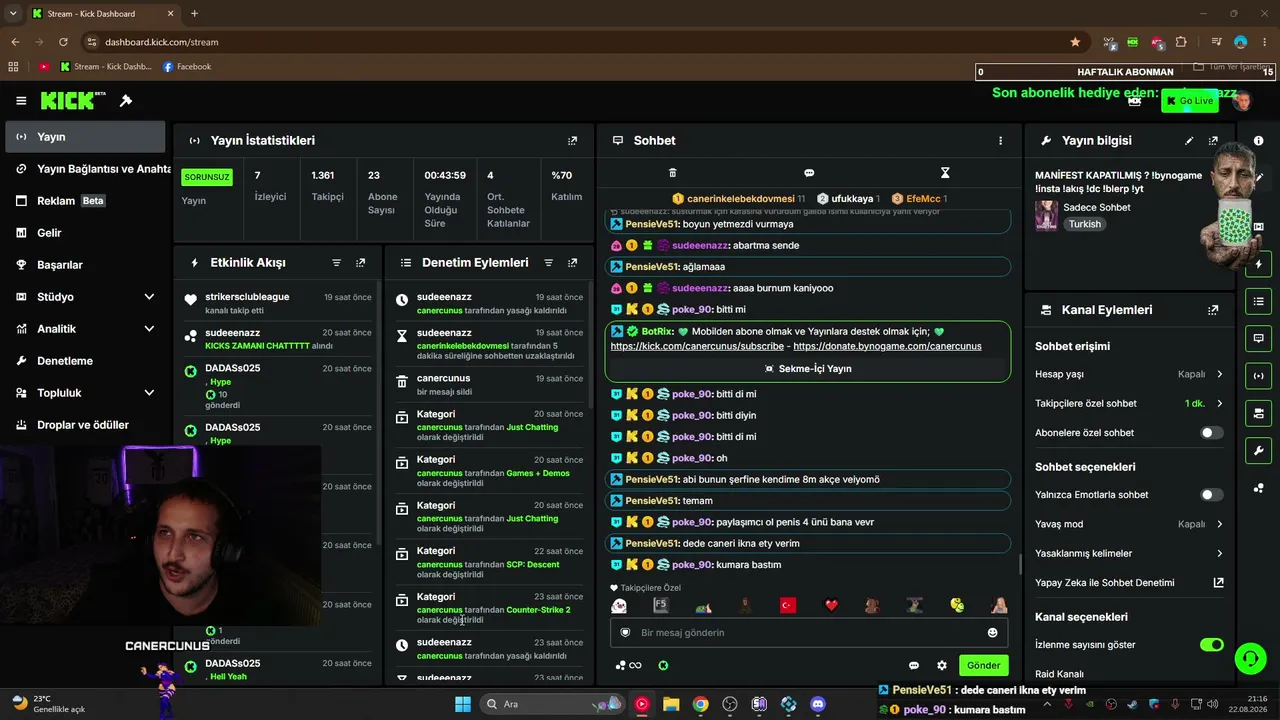Open the green headset support button
Screen dimensions: 1280x720
(x=1250, y=657)
